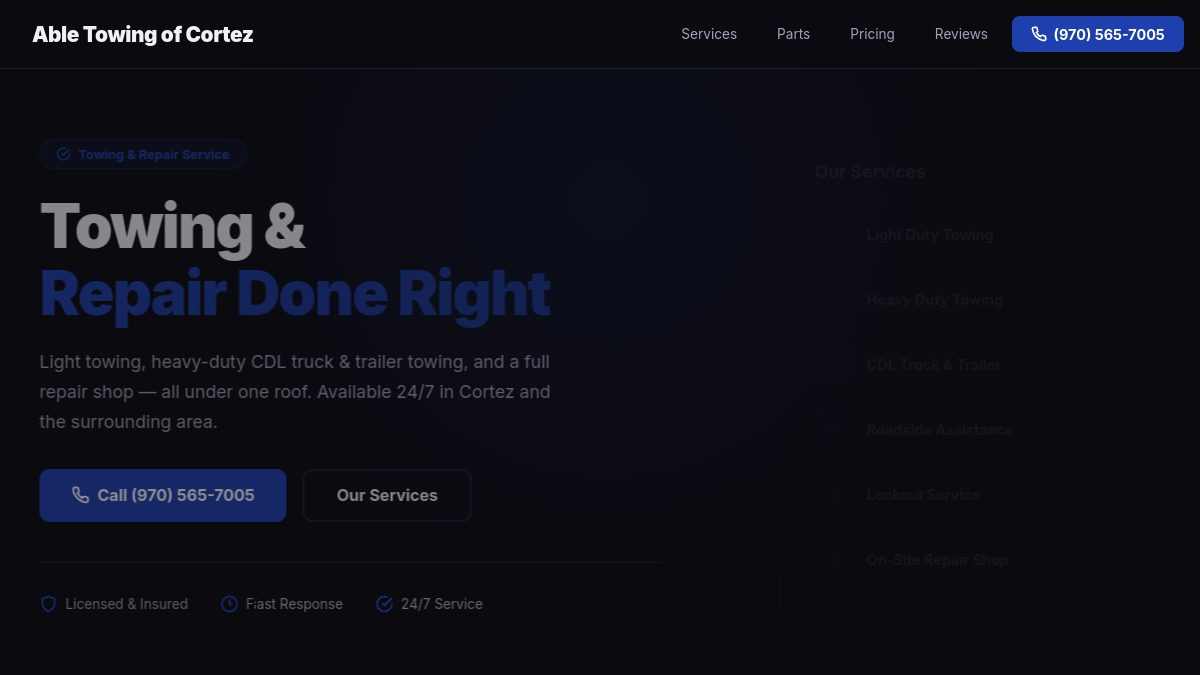Open the Pricing nav link

pos(872,34)
